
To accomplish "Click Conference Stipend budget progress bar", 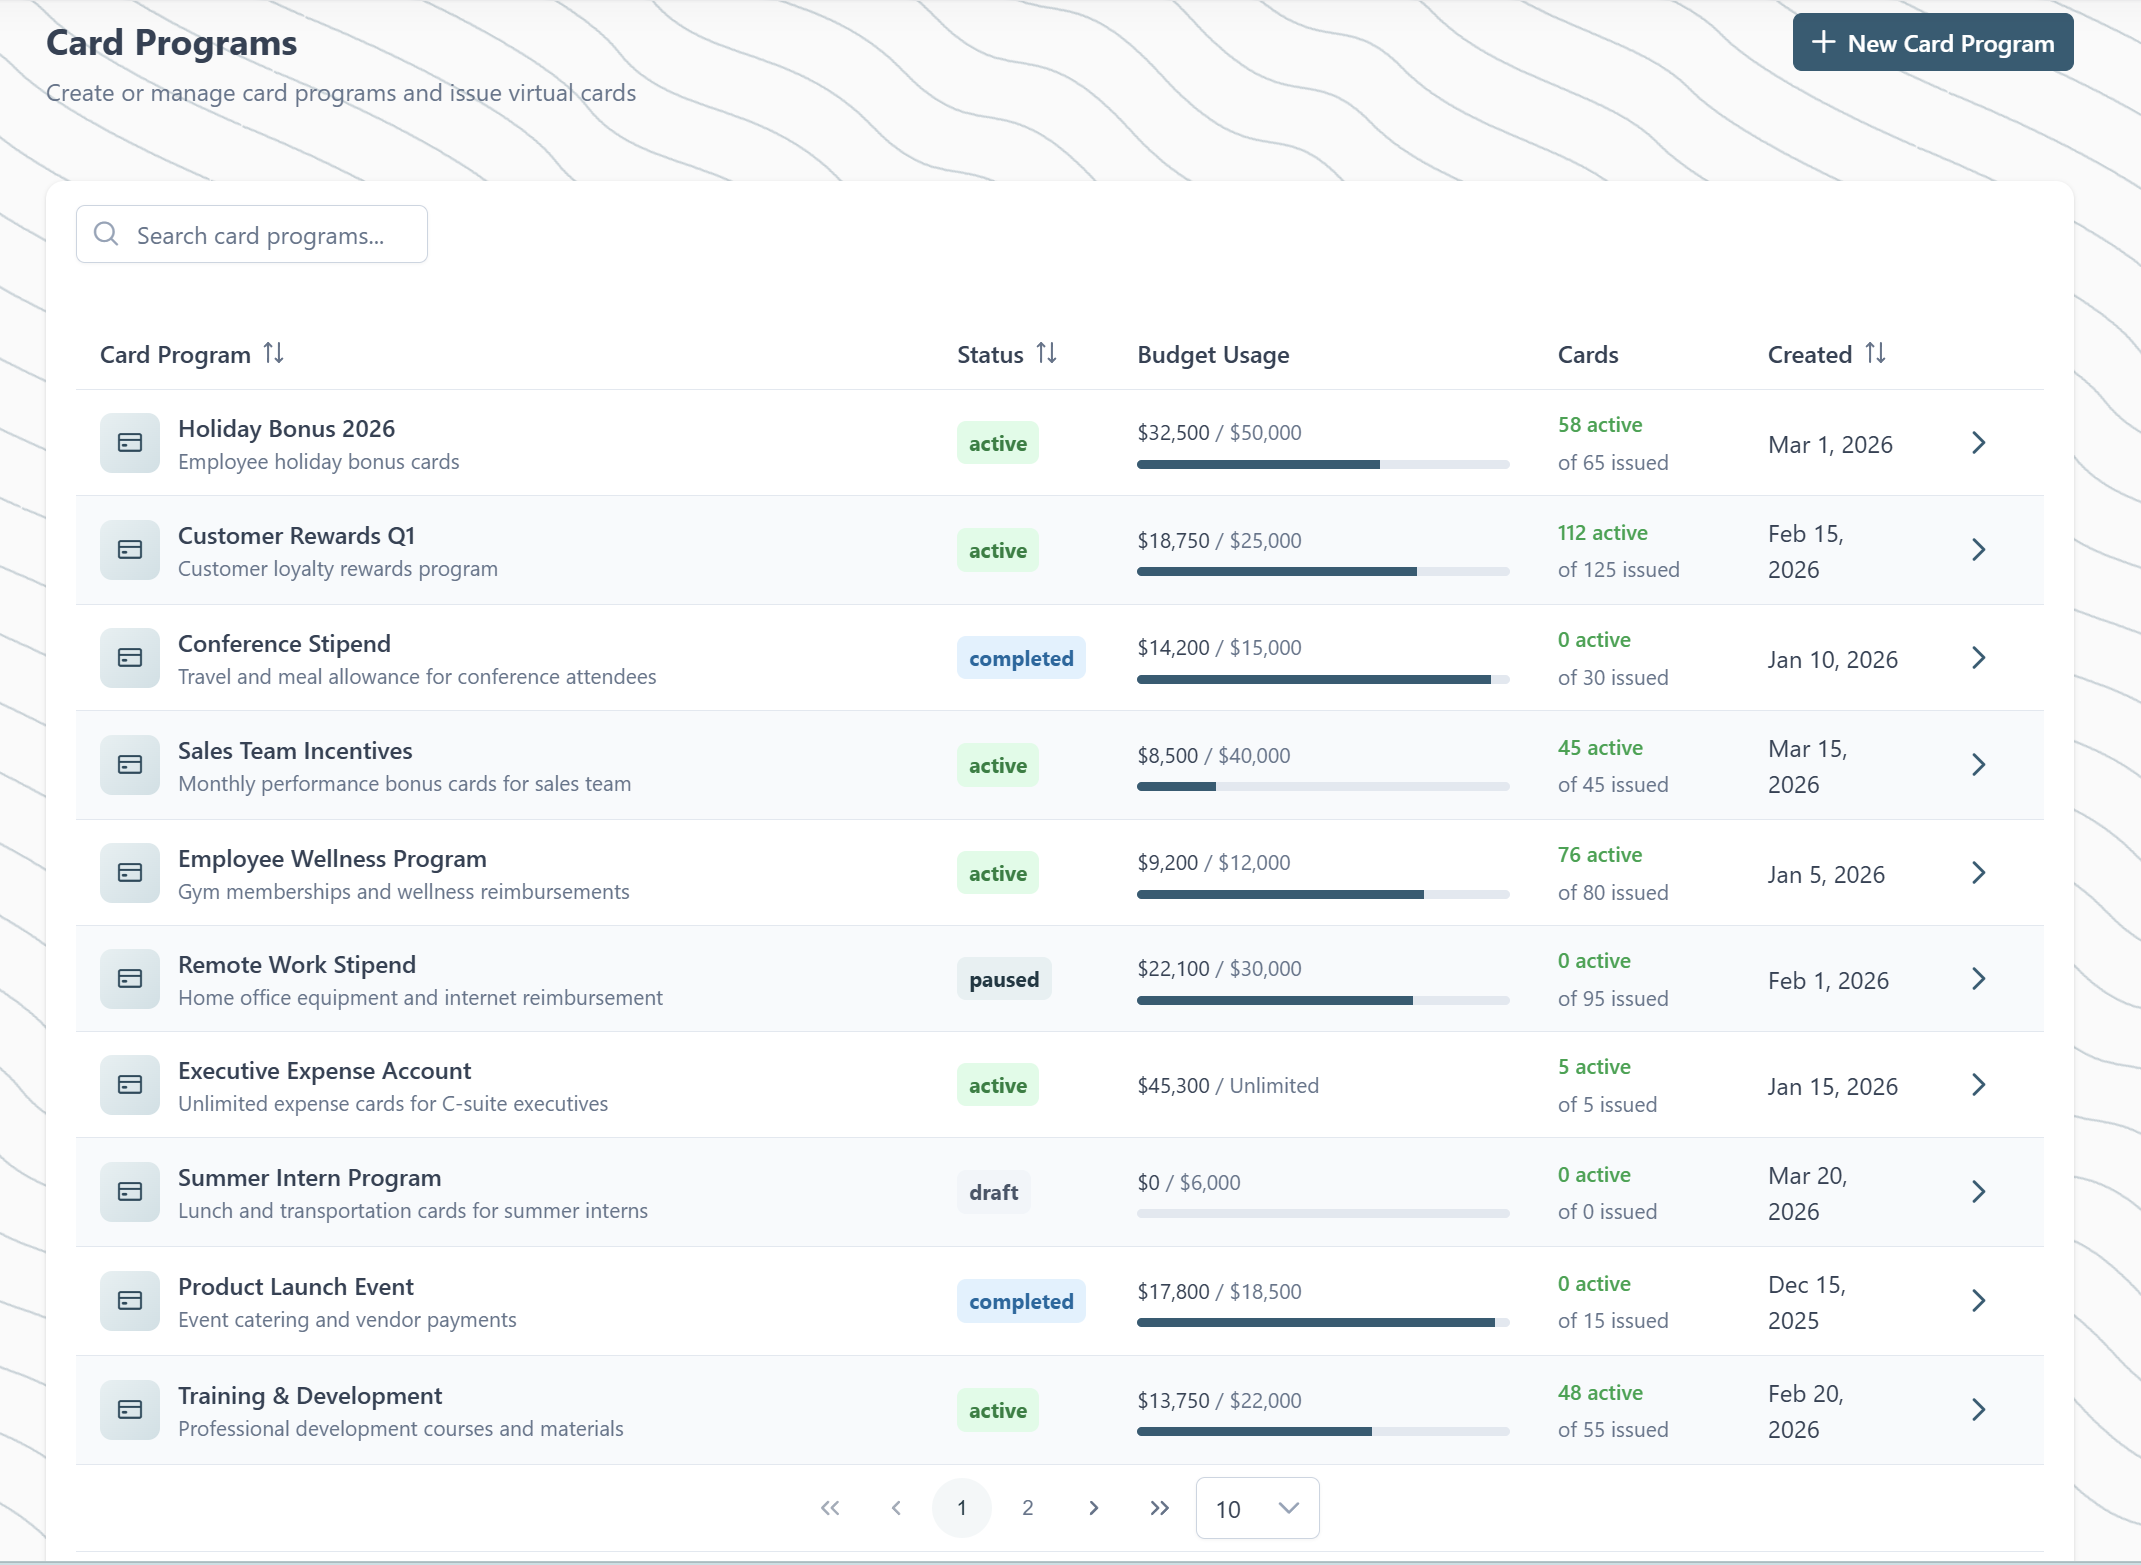I will 1322,680.
